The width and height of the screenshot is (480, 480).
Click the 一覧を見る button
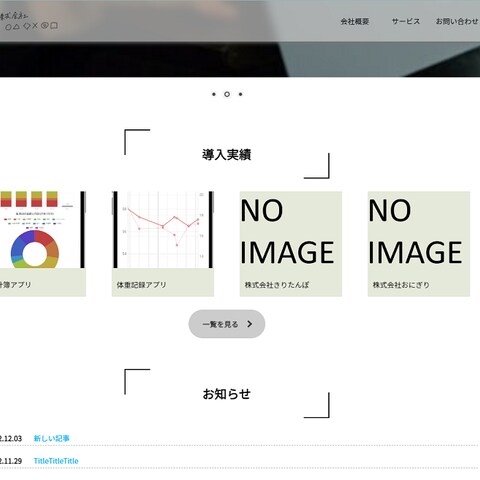coord(227,324)
